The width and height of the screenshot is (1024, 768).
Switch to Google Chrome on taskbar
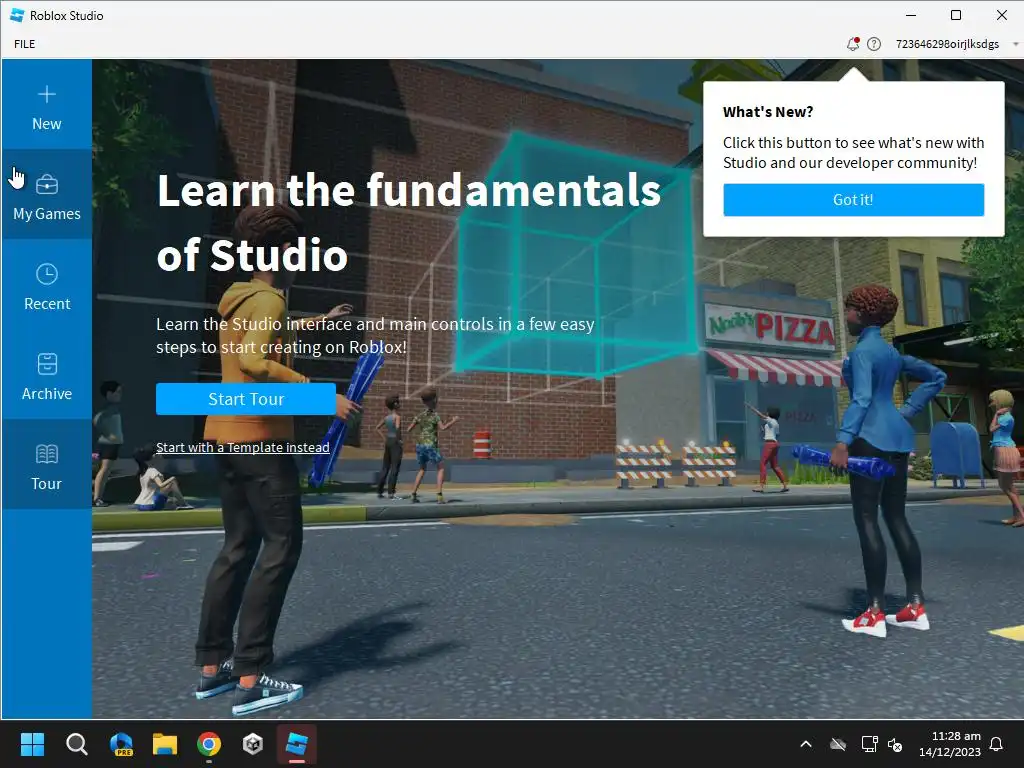(x=209, y=744)
